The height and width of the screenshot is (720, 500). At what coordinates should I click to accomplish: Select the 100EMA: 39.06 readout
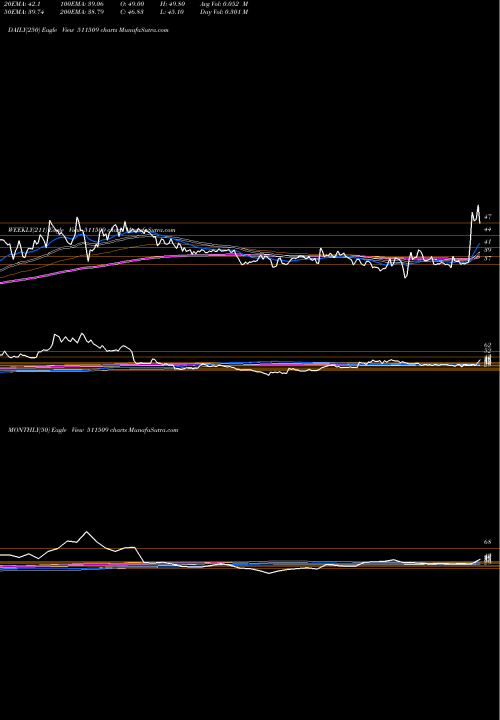click(84, 4)
